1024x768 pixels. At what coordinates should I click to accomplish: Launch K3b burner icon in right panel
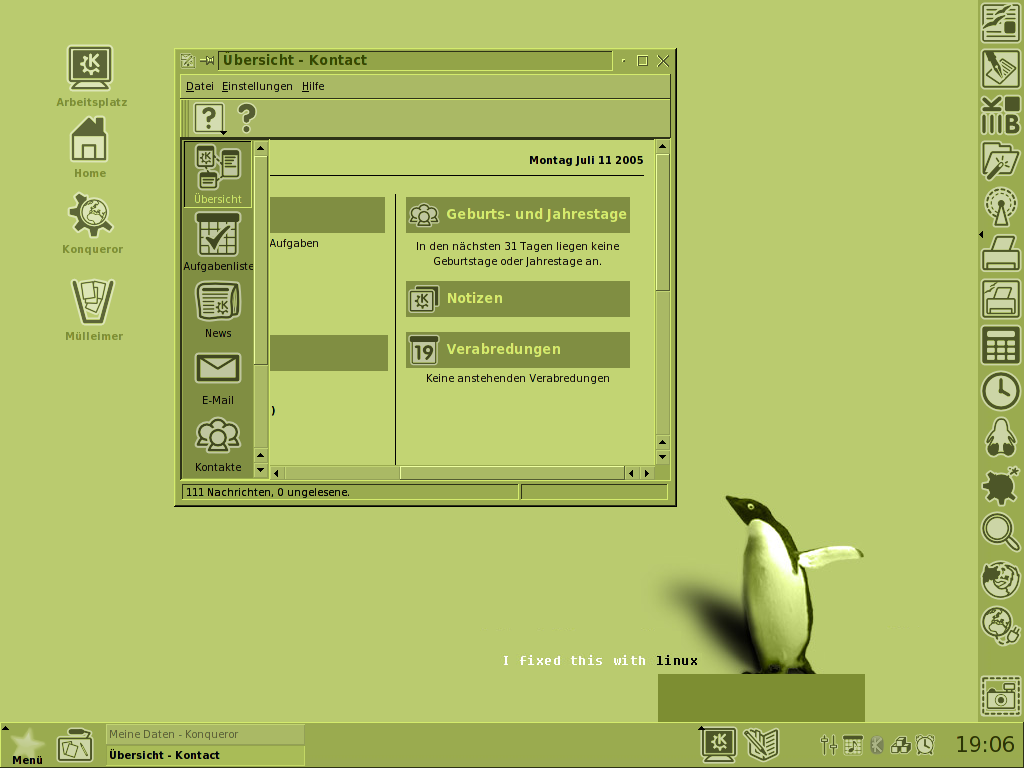(1000, 115)
